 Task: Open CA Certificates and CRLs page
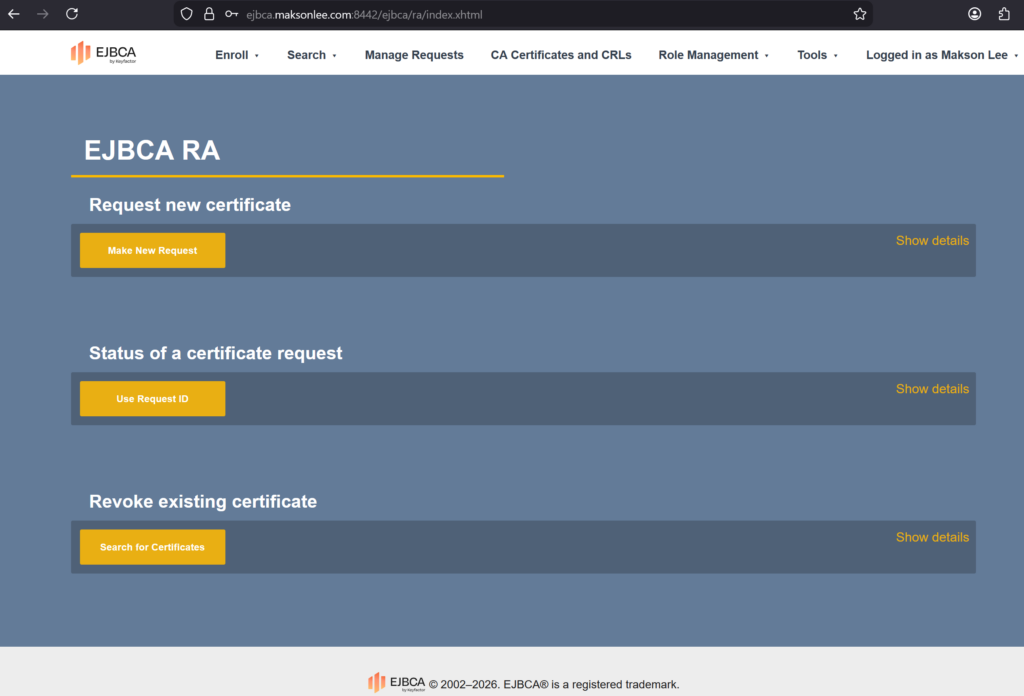tap(561, 55)
